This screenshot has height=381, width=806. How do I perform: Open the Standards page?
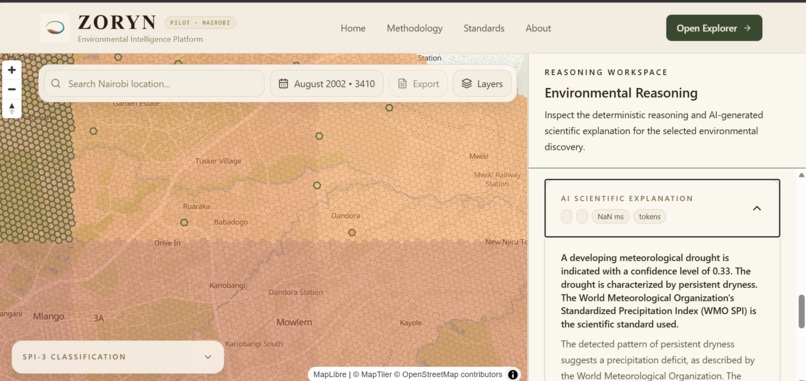click(484, 28)
